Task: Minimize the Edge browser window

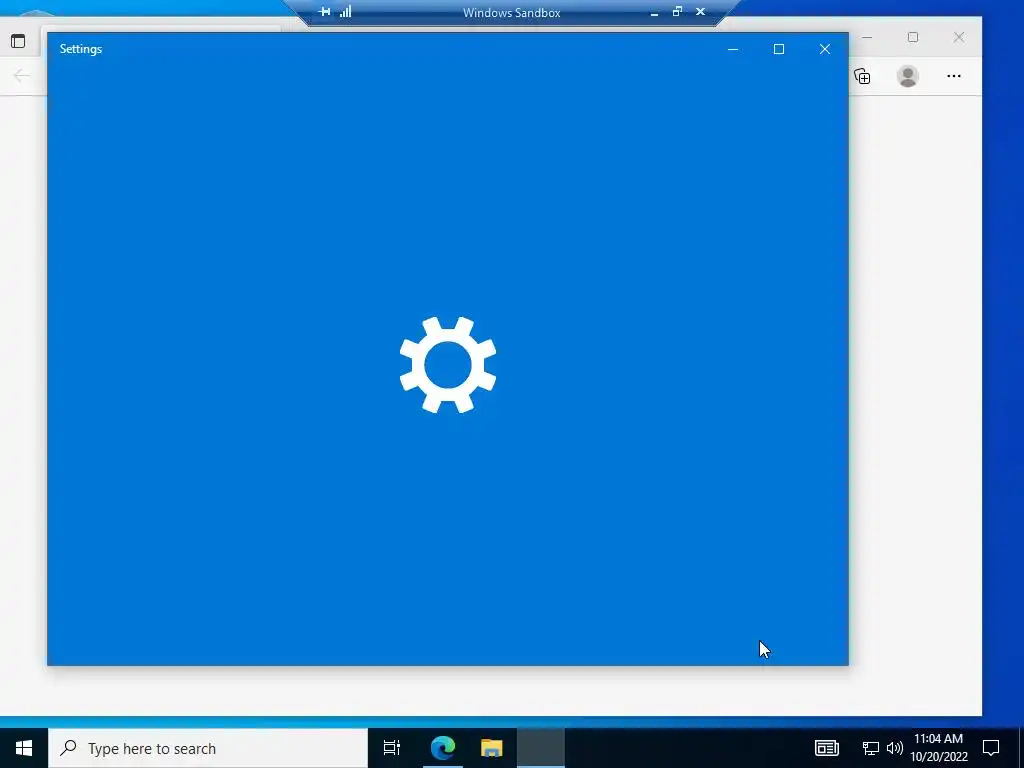Action: coord(867,37)
